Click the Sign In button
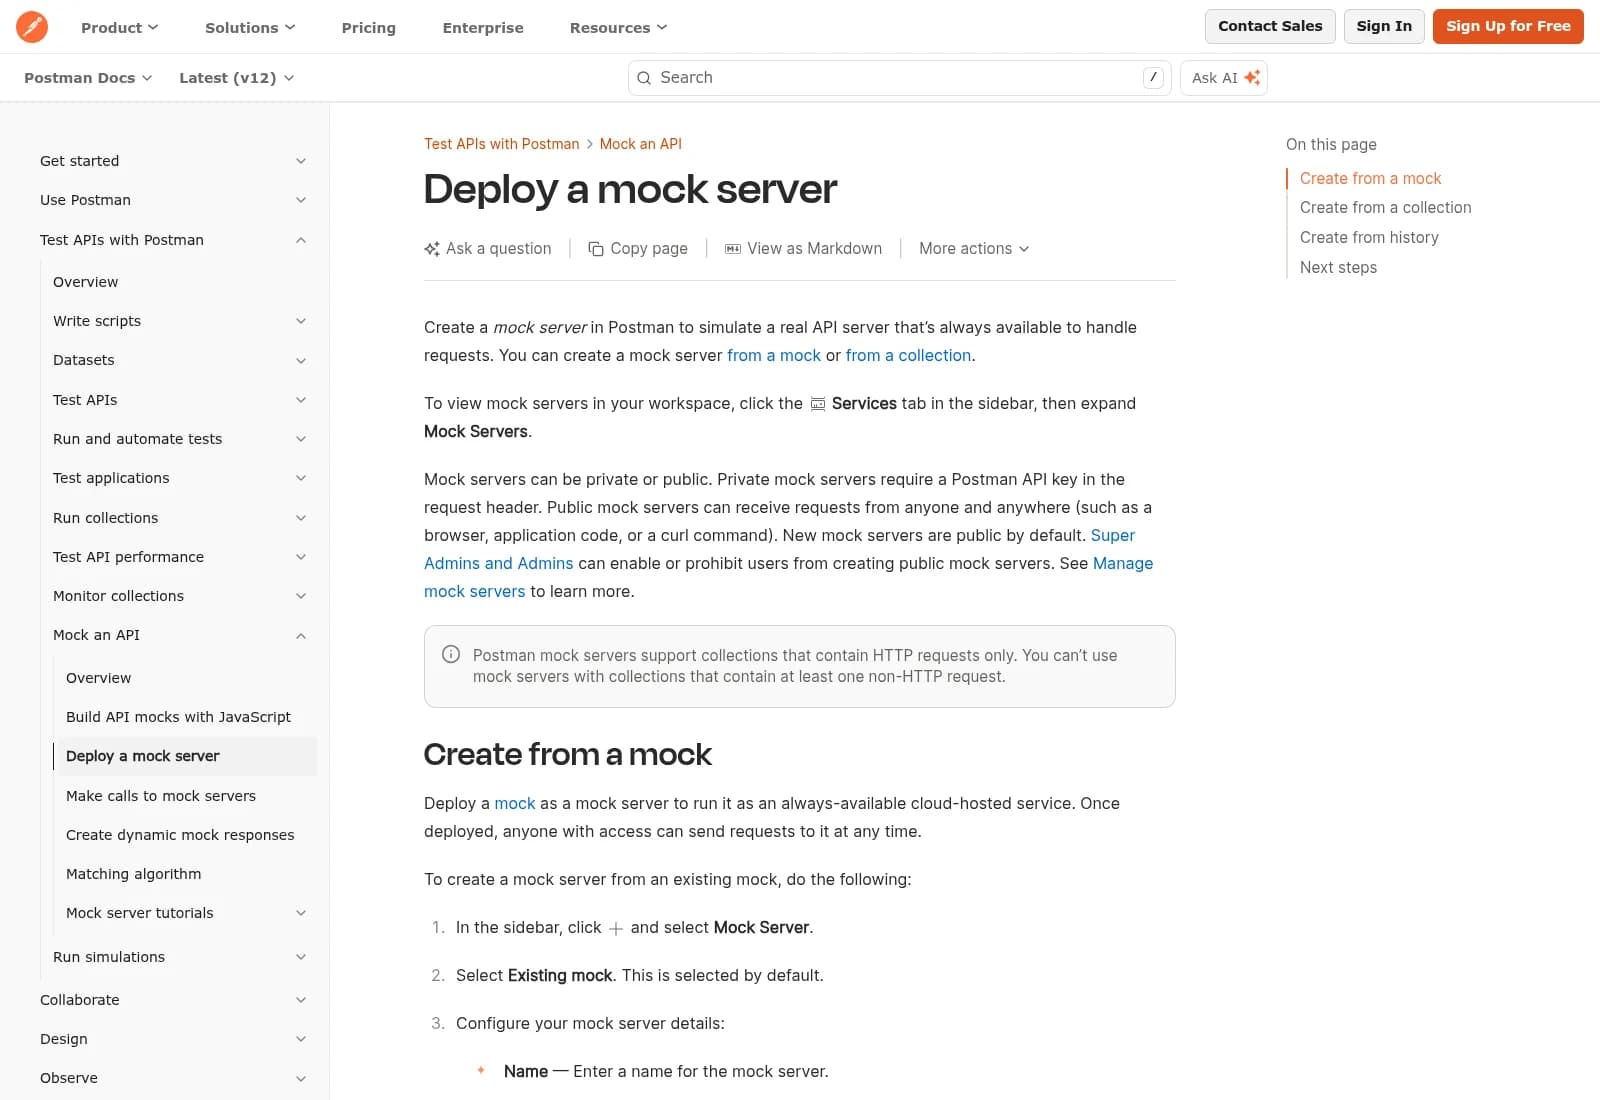 click(1384, 26)
